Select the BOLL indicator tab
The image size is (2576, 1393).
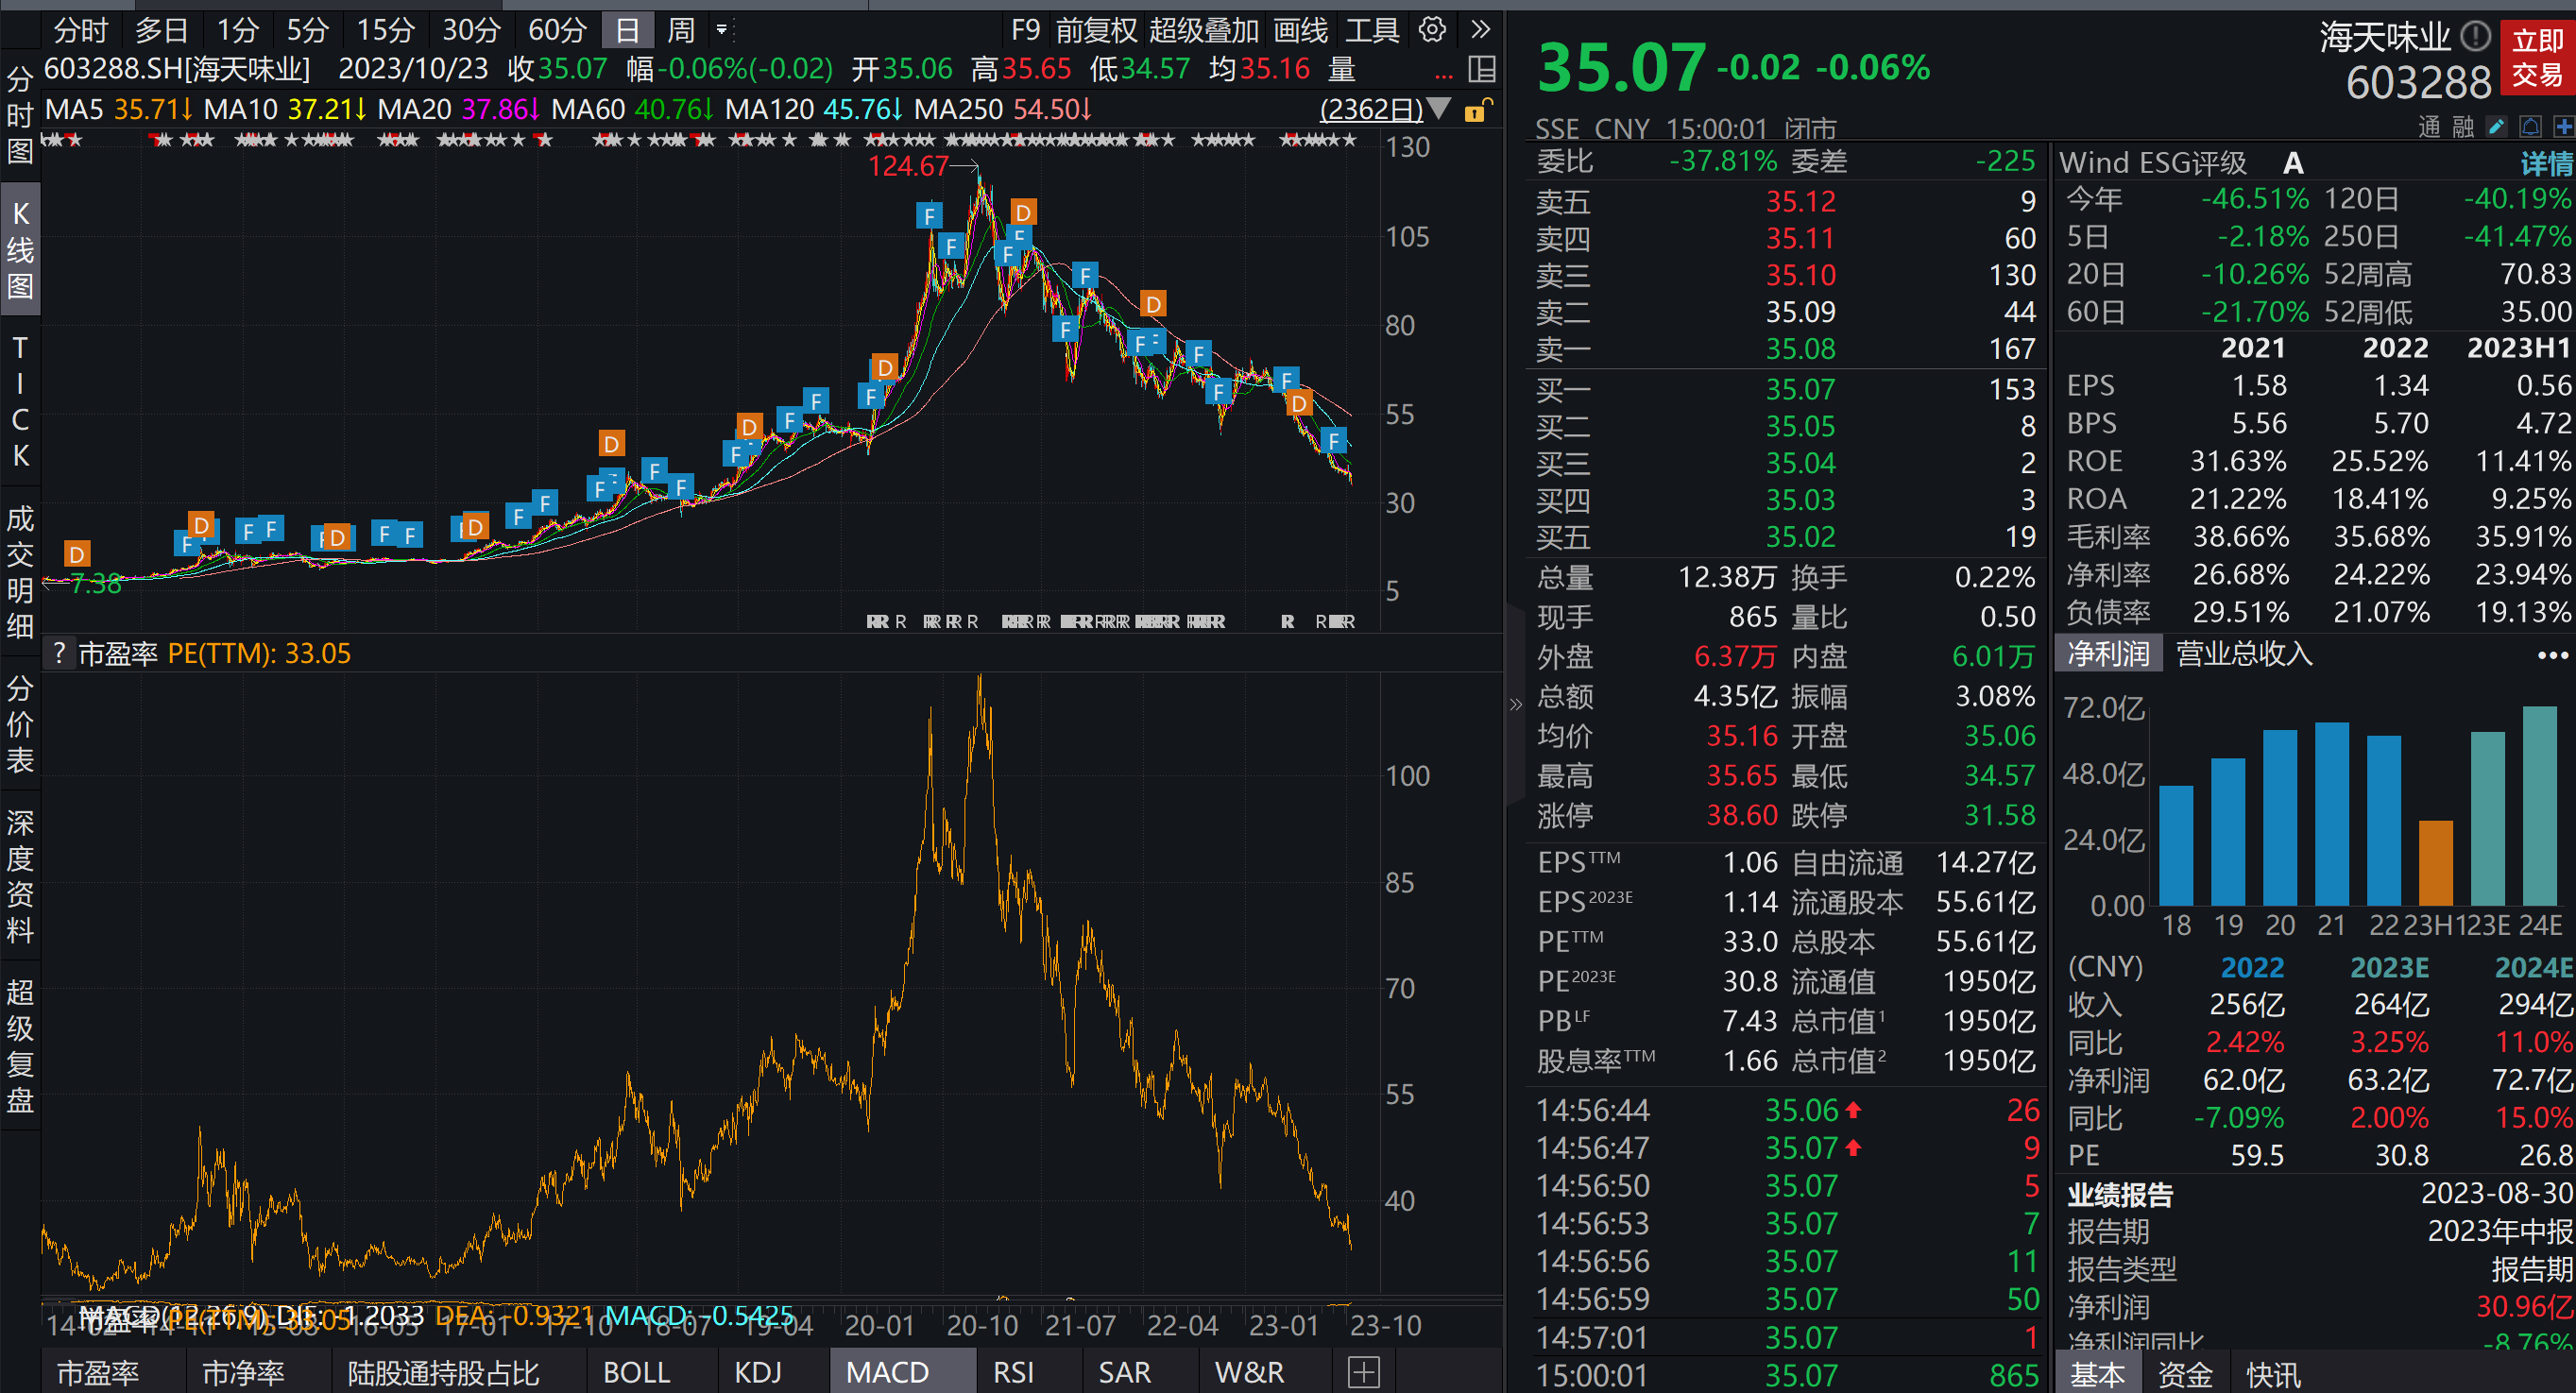[637, 1372]
